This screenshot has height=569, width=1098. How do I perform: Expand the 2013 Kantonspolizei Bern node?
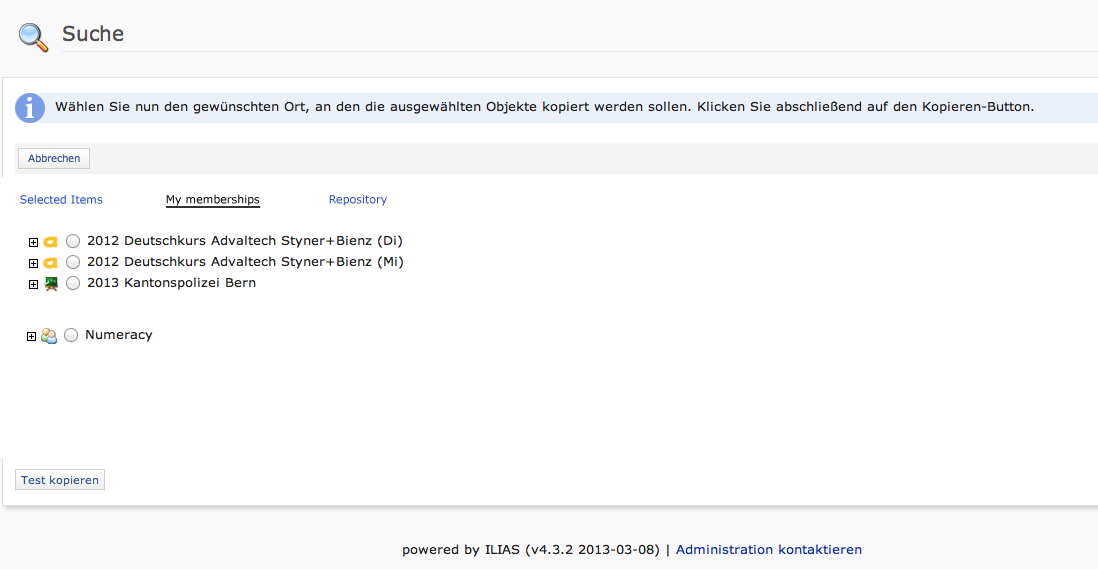[33, 284]
